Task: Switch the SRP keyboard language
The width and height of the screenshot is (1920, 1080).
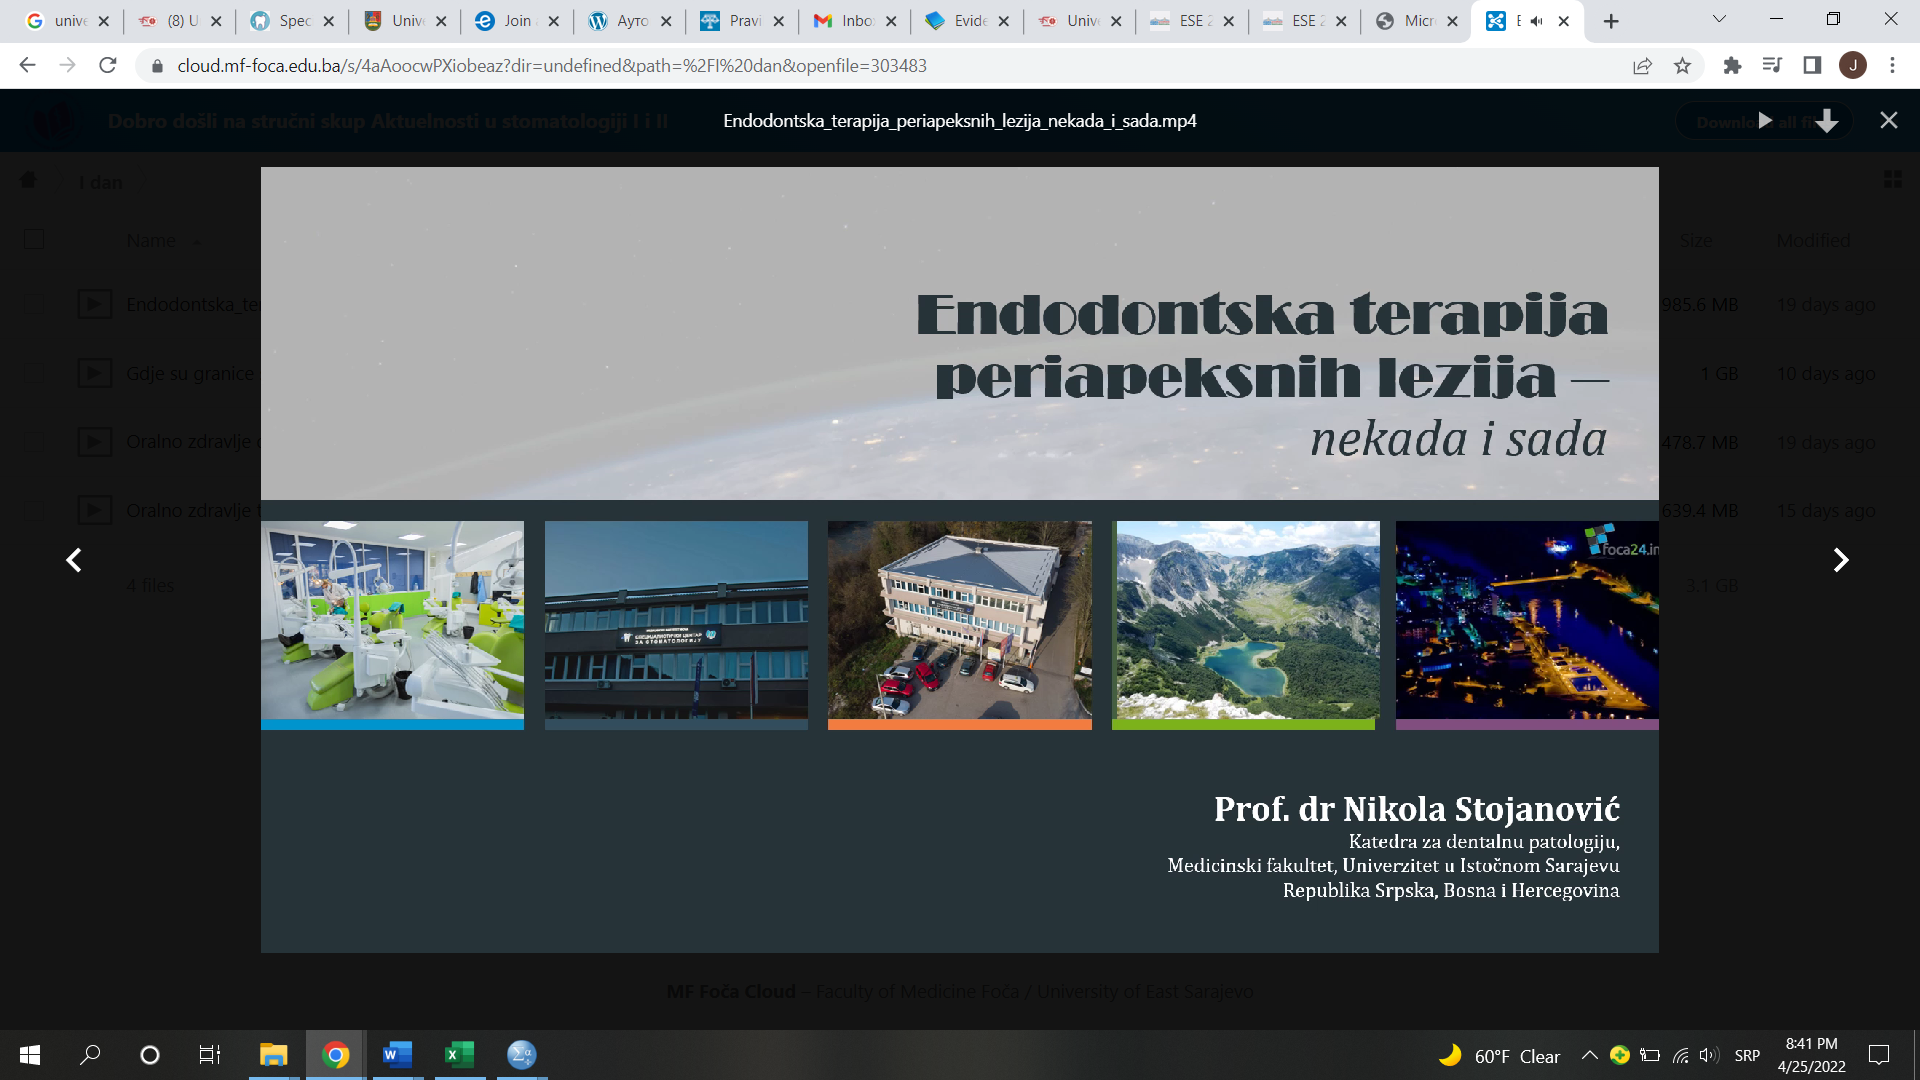Action: tap(1747, 1056)
